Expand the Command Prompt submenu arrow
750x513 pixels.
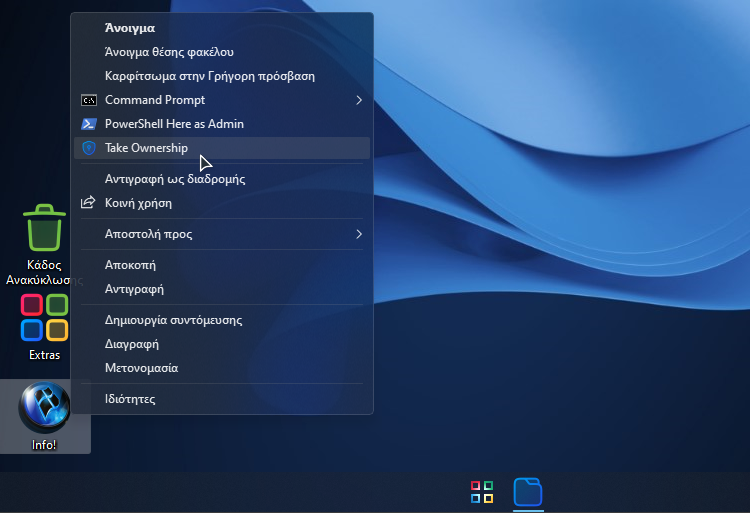pos(359,100)
